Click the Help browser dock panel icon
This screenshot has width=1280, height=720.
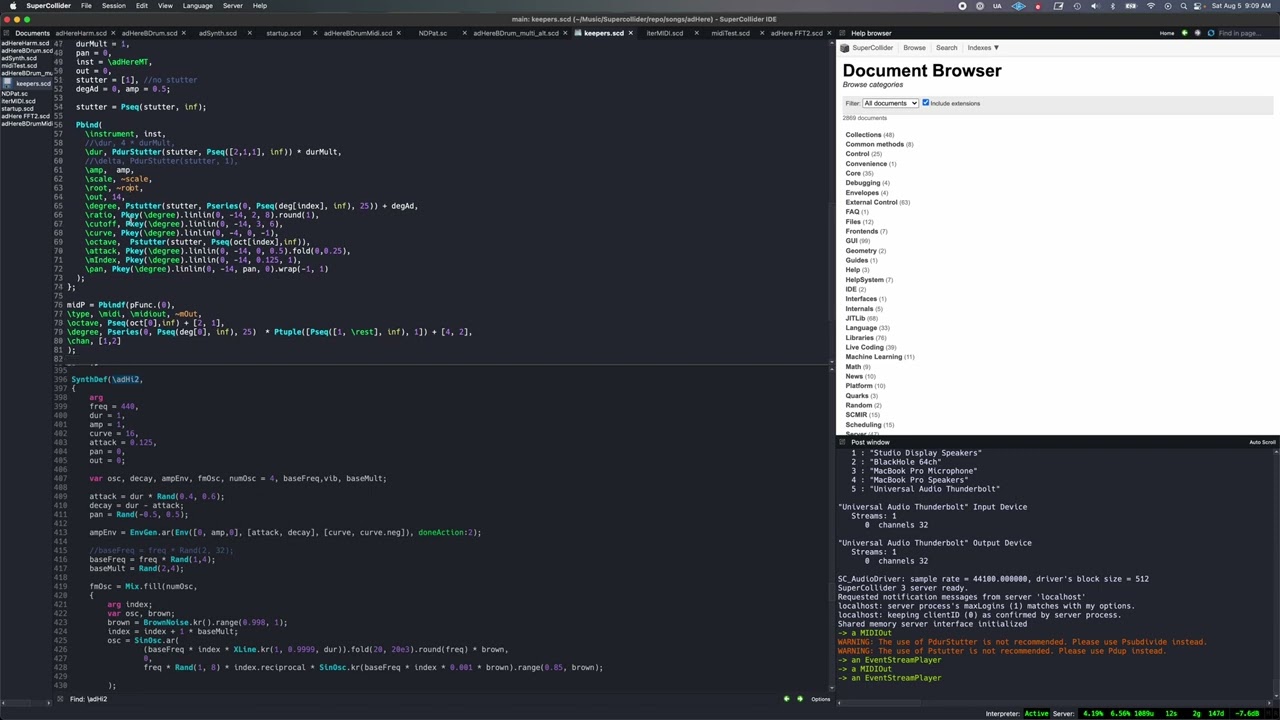pyautogui.click(x=844, y=33)
